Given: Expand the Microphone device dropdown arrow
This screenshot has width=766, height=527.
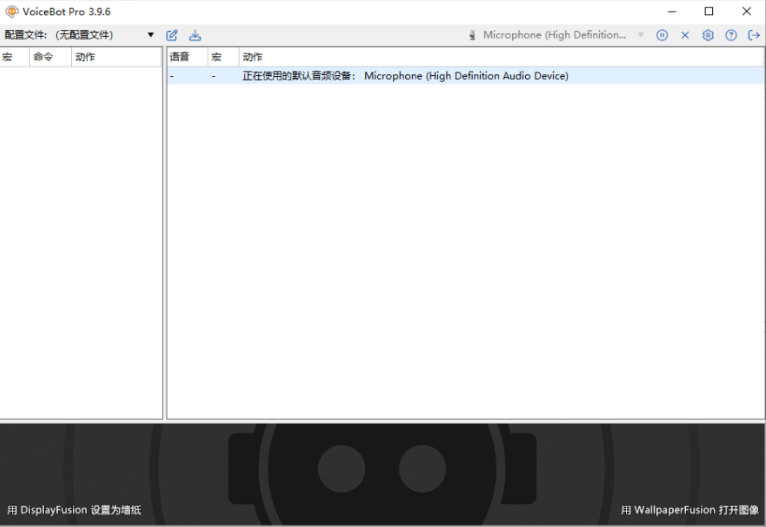Looking at the screenshot, I should point(640,35).
